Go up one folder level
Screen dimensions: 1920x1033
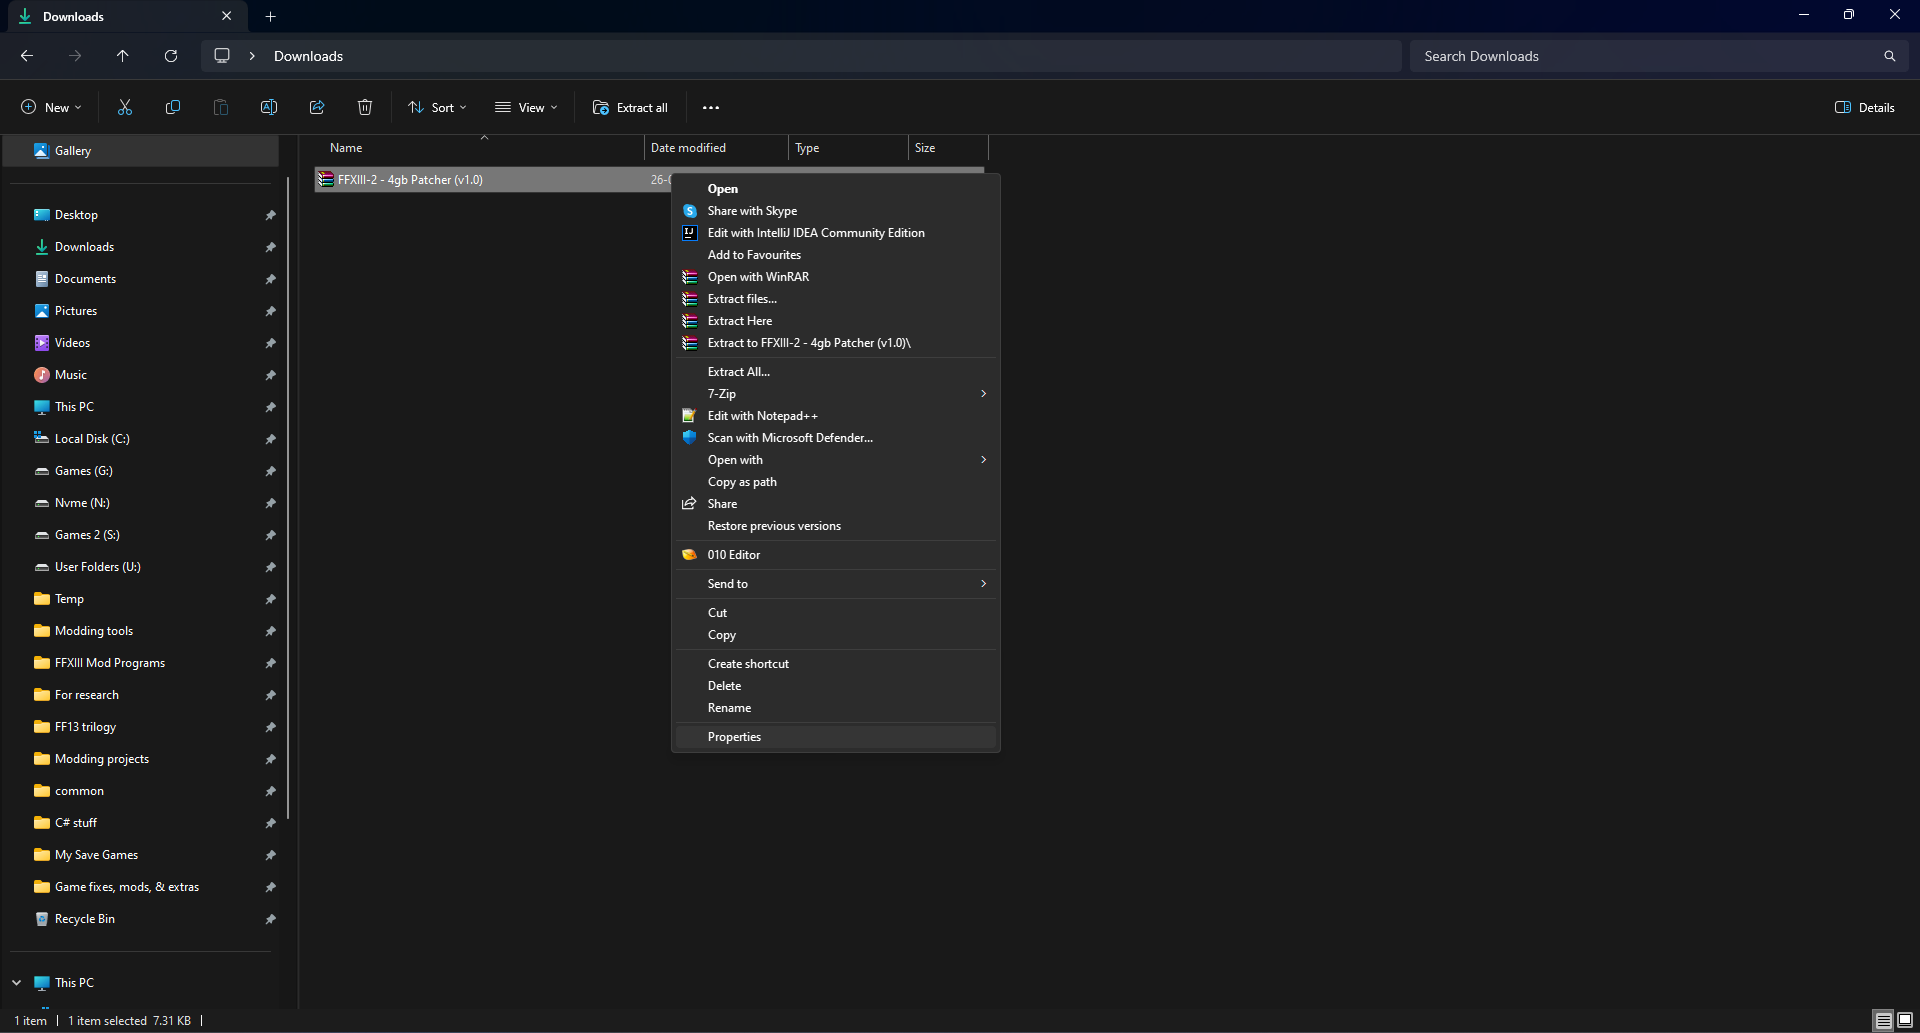123,56
